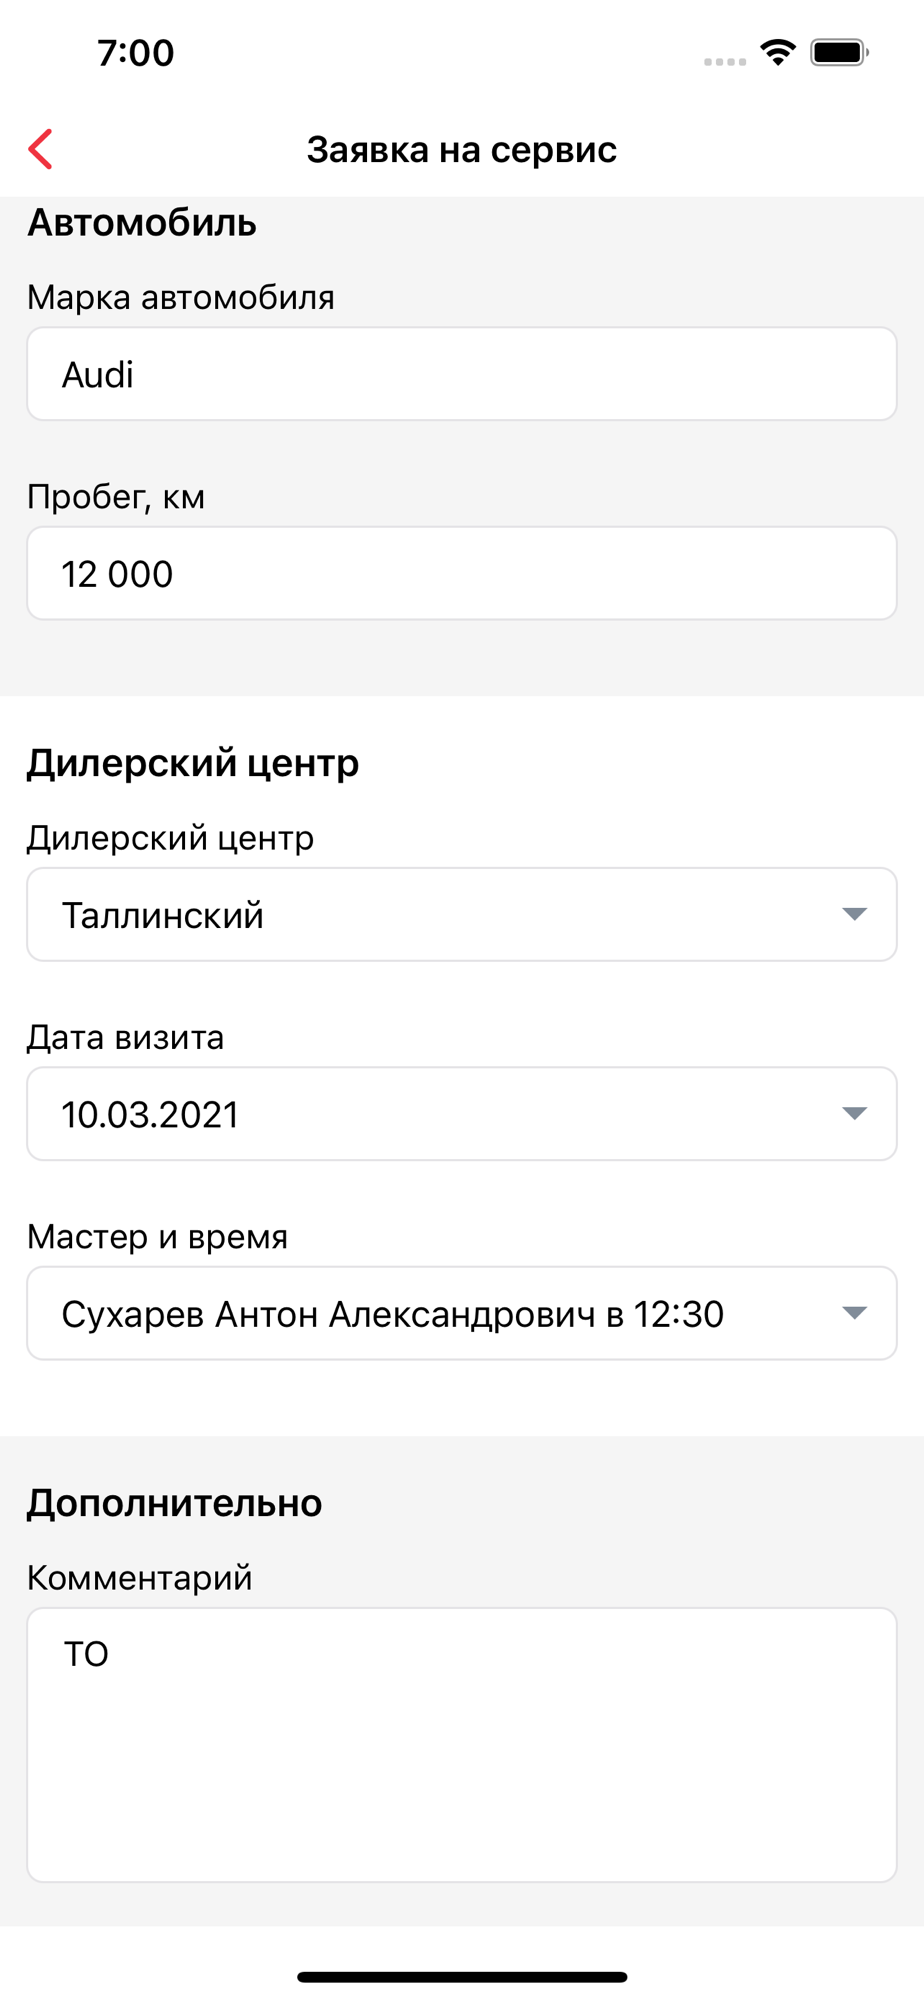The height and width of the screenshot is (2000, 924).
Task: Edit the mileage field showing 12 000
Action: (x=461, y=574)
